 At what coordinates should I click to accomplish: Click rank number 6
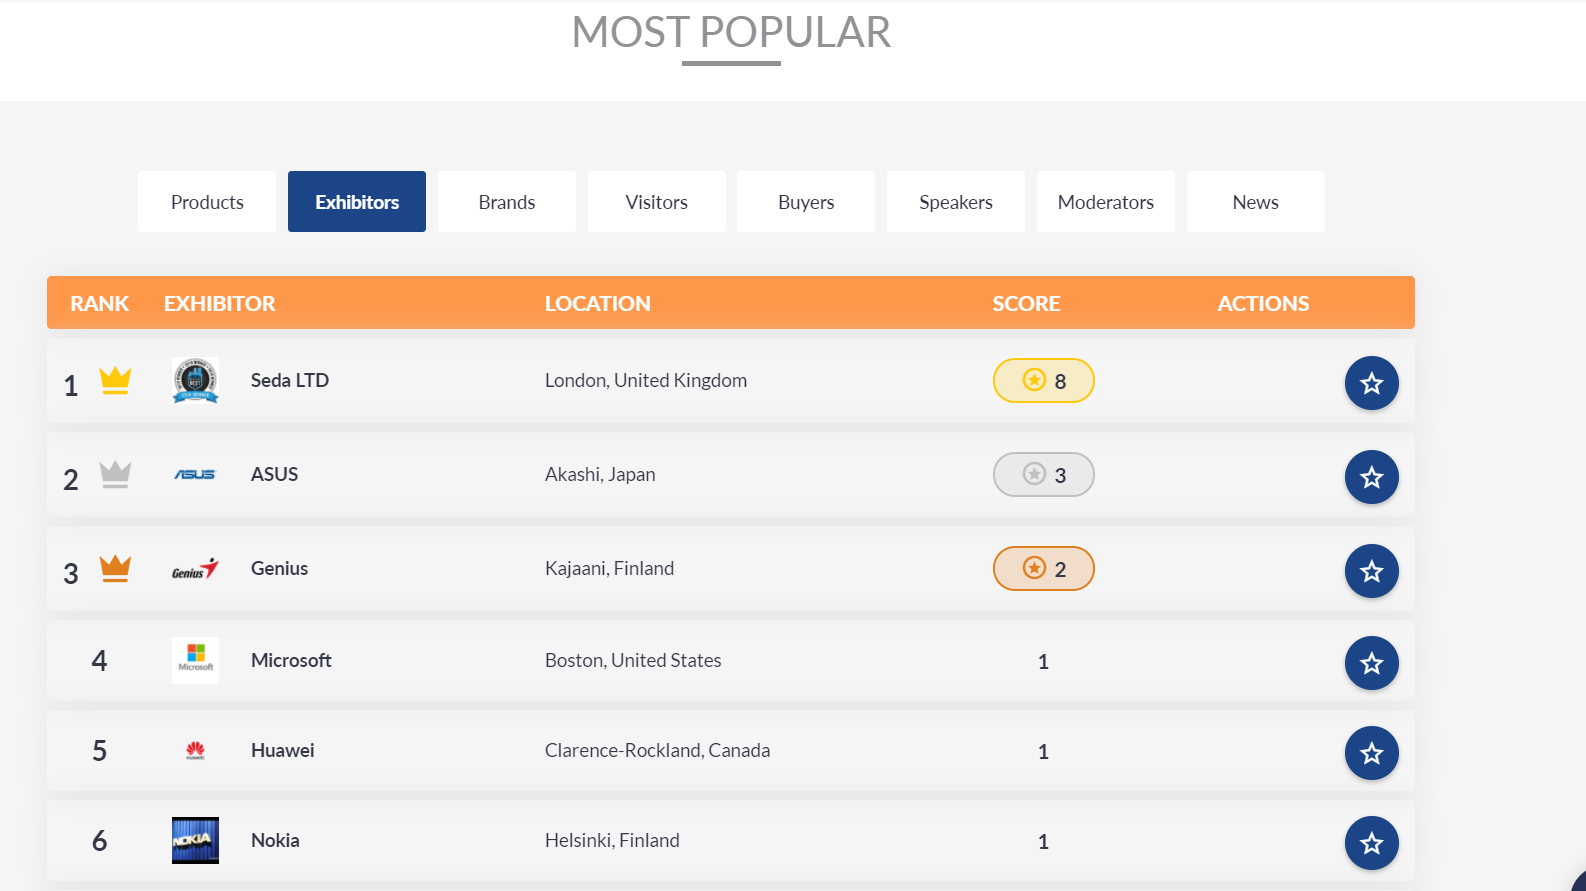[99, 840]
